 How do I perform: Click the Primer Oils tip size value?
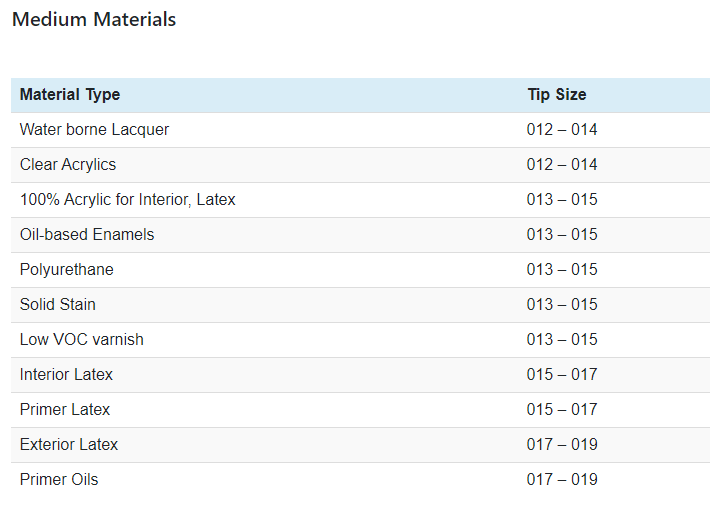pos(562,480)
